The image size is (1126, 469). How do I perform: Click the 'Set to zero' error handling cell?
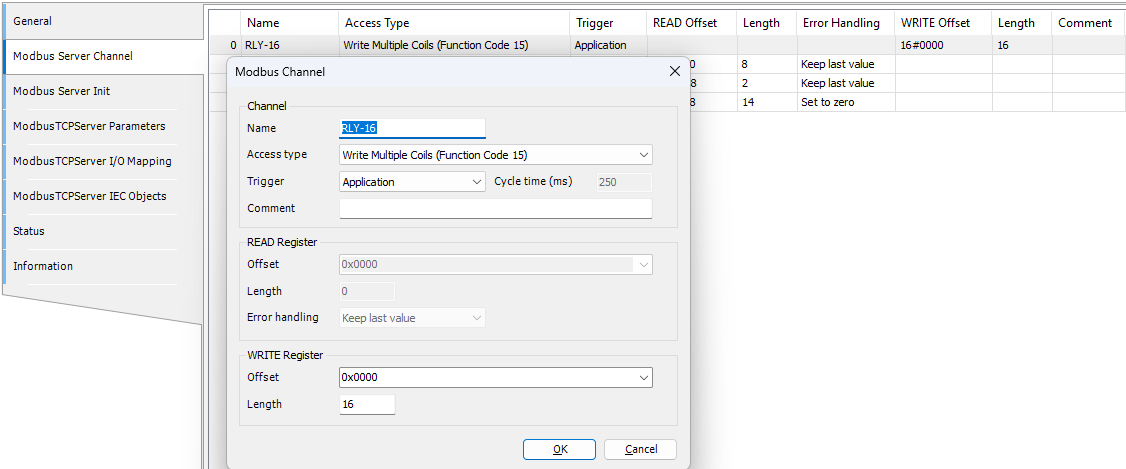[x=845, y=102]
